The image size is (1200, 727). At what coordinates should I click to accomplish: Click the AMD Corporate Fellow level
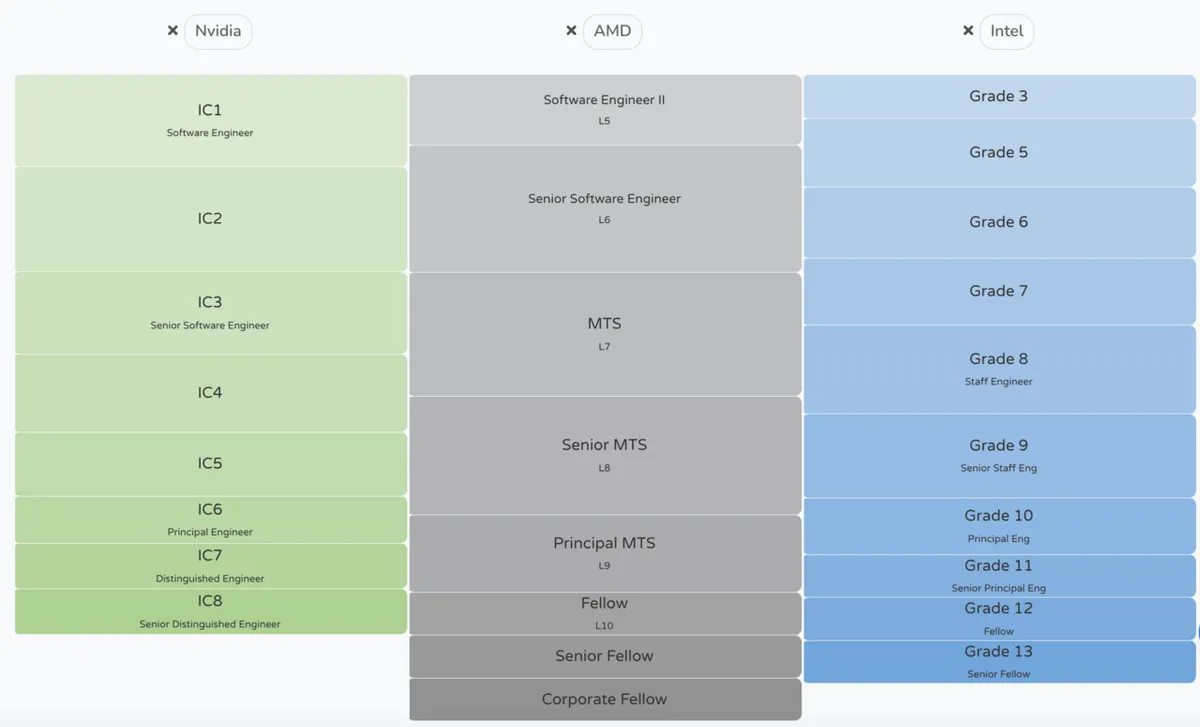604,699
